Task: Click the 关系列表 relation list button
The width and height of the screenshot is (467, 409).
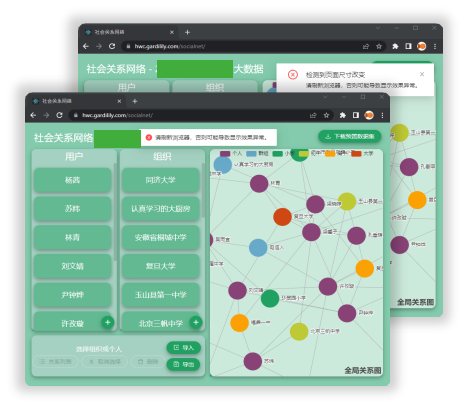Action: pos(55,362)
